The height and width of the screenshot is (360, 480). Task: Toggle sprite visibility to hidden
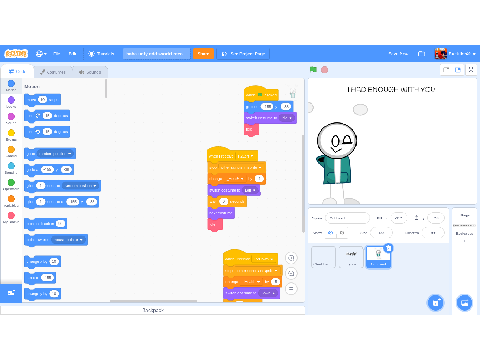pyautogui.click(x=341, y=233)
